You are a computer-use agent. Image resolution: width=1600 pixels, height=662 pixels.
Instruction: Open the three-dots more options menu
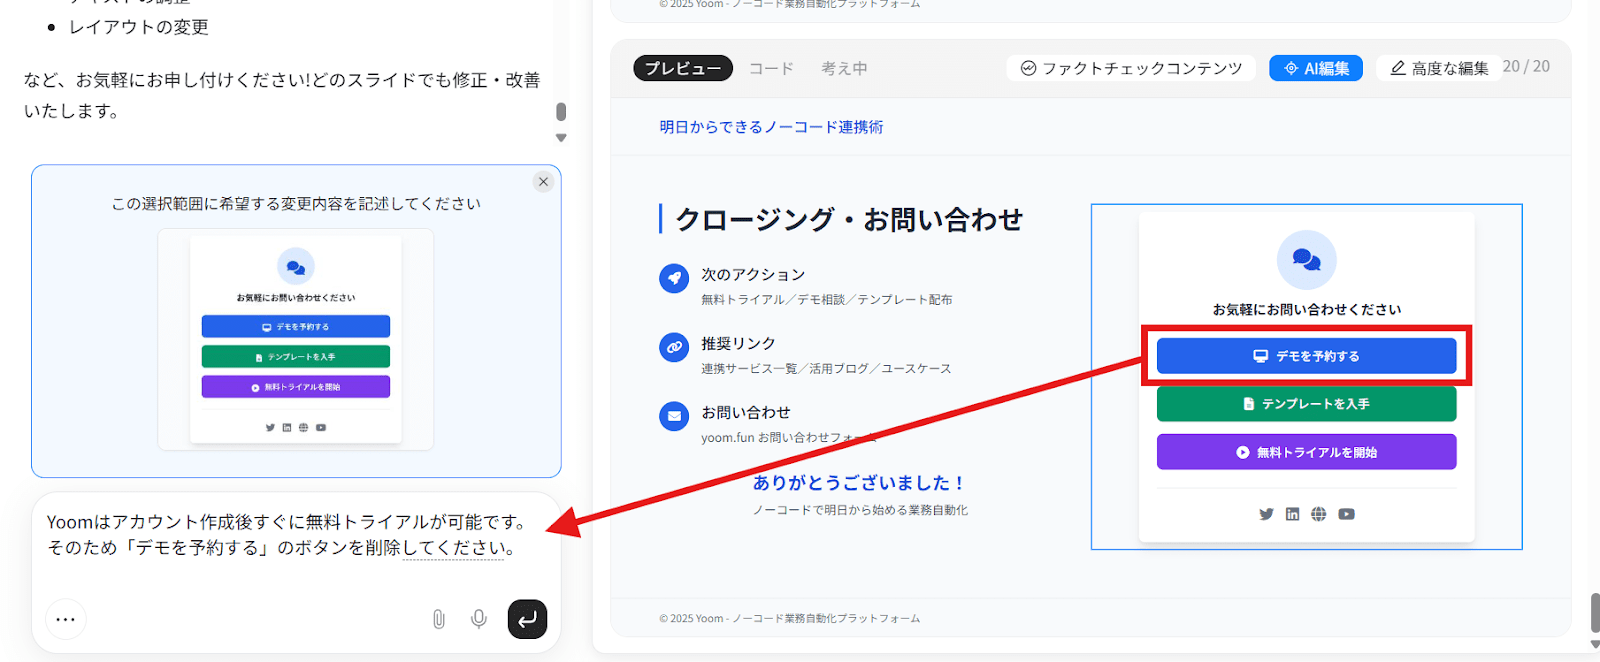point(66,619)
